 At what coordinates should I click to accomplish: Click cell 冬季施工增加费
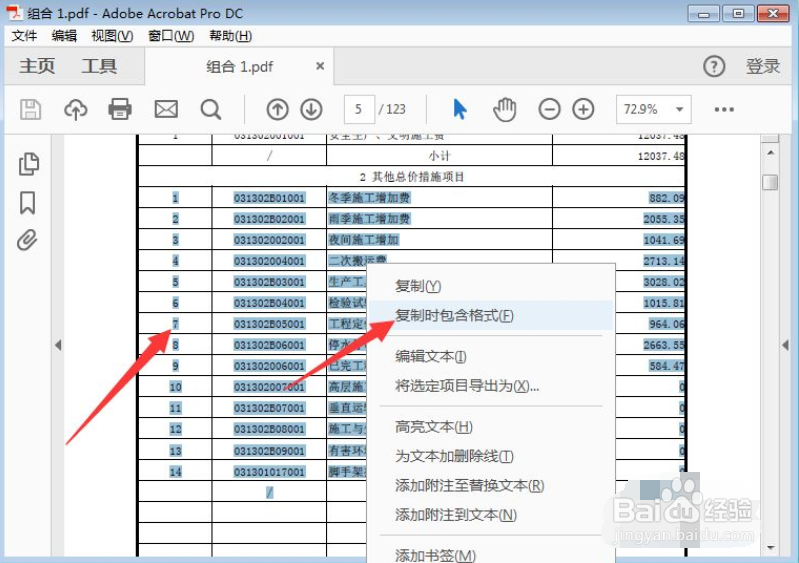[x=369, y=198]
